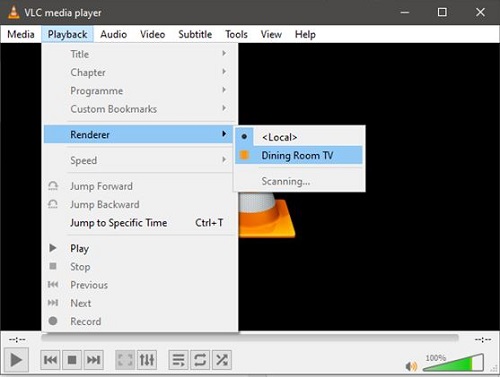Expand the Title submenu arrow

point(224,53)
